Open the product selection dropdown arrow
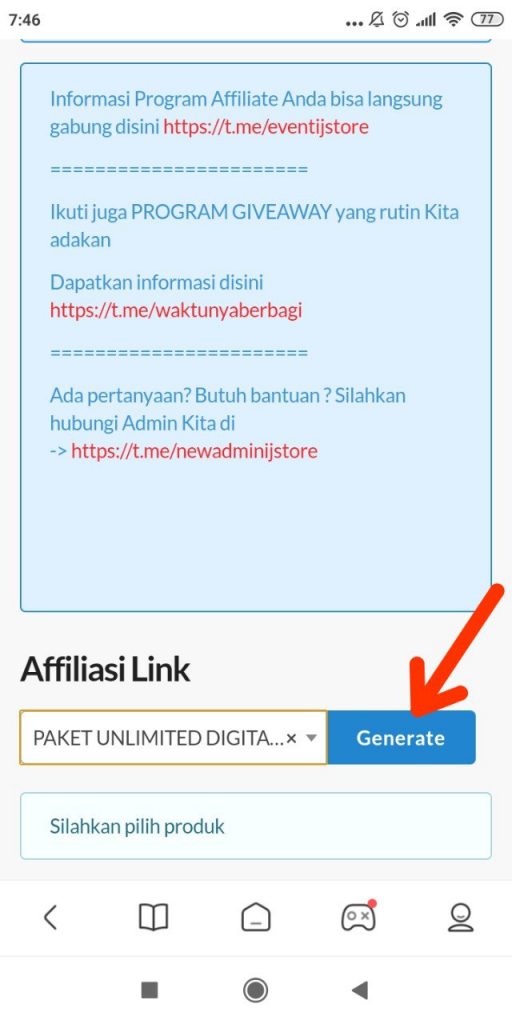Image resolution: width=512 pixels, height=1024 pixels. pyautogui.click(x=312, y=738)
